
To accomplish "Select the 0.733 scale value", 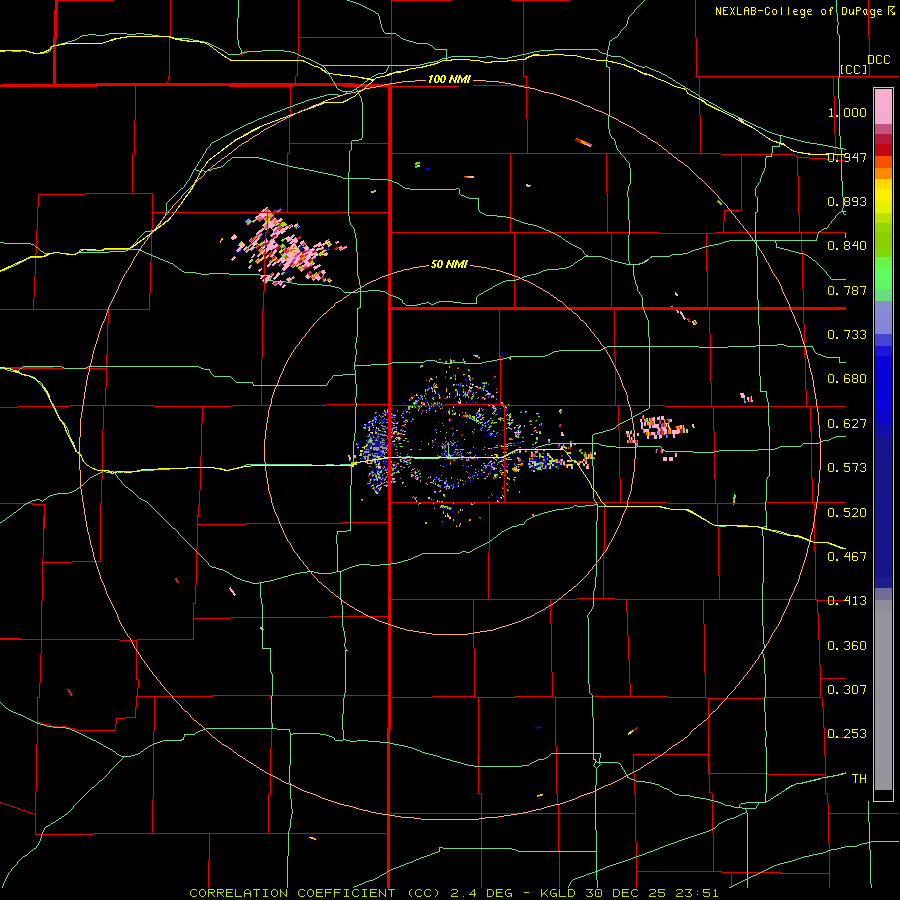I will click(847, 335).
